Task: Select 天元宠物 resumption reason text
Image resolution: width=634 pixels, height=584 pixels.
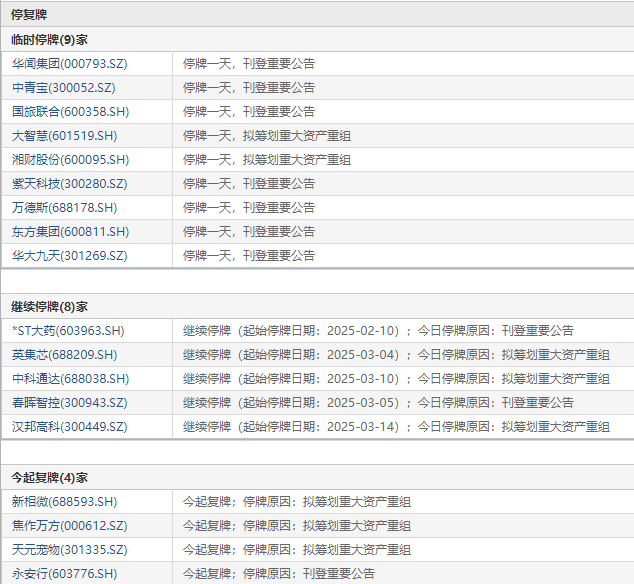Action: tap(297, 550)
